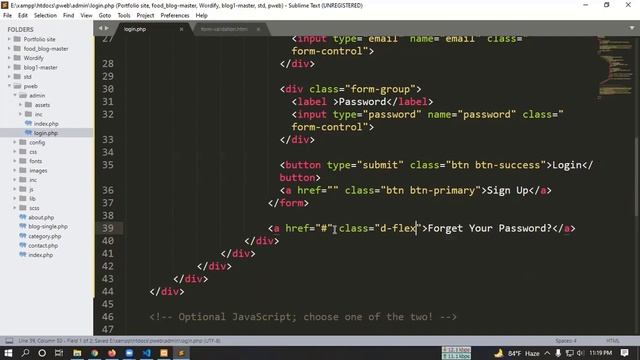Open the Selection menu
640x360 pixels.
[x=45, y=16]
